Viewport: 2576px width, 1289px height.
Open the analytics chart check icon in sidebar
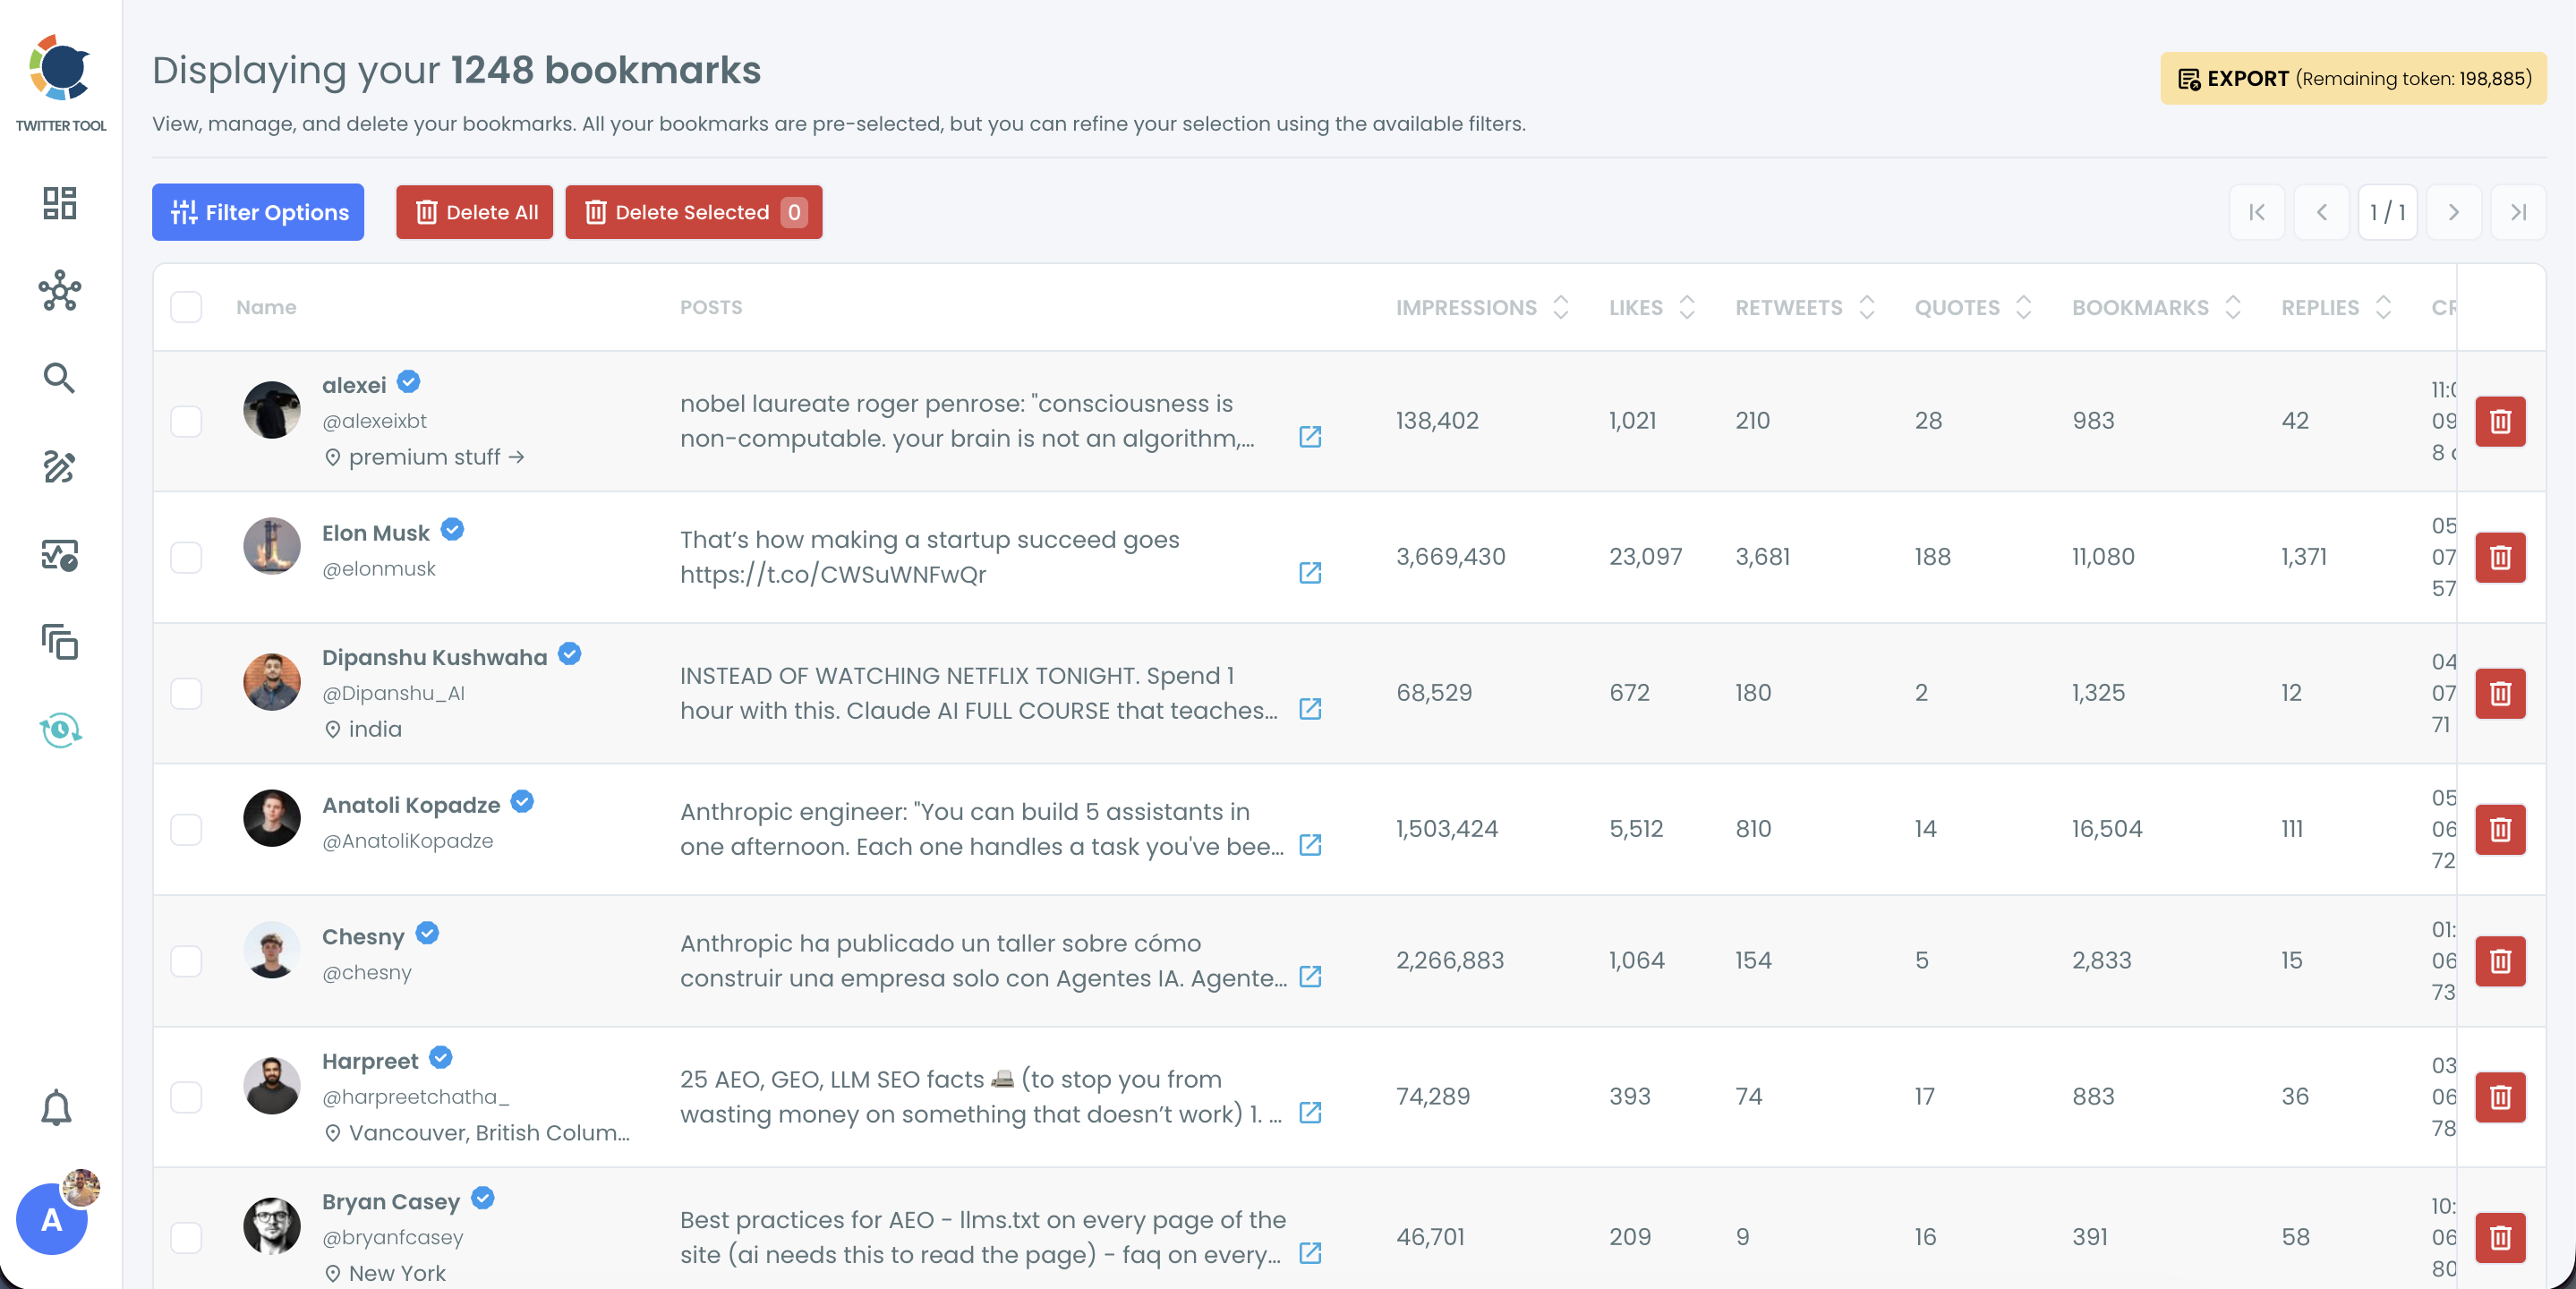click(60, 554)
